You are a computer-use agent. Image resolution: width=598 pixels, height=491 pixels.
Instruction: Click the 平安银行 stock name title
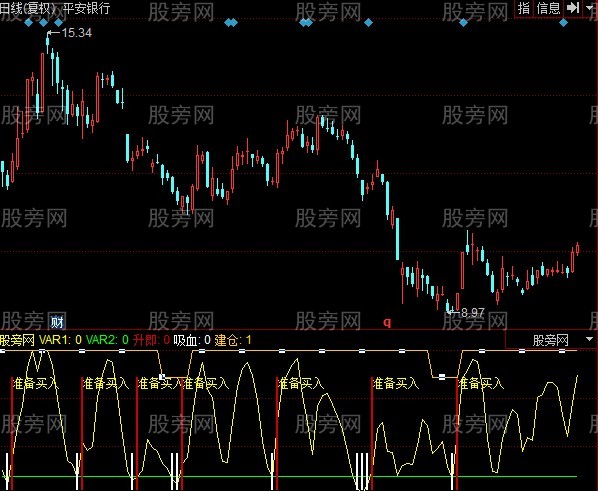click(87, 8)
